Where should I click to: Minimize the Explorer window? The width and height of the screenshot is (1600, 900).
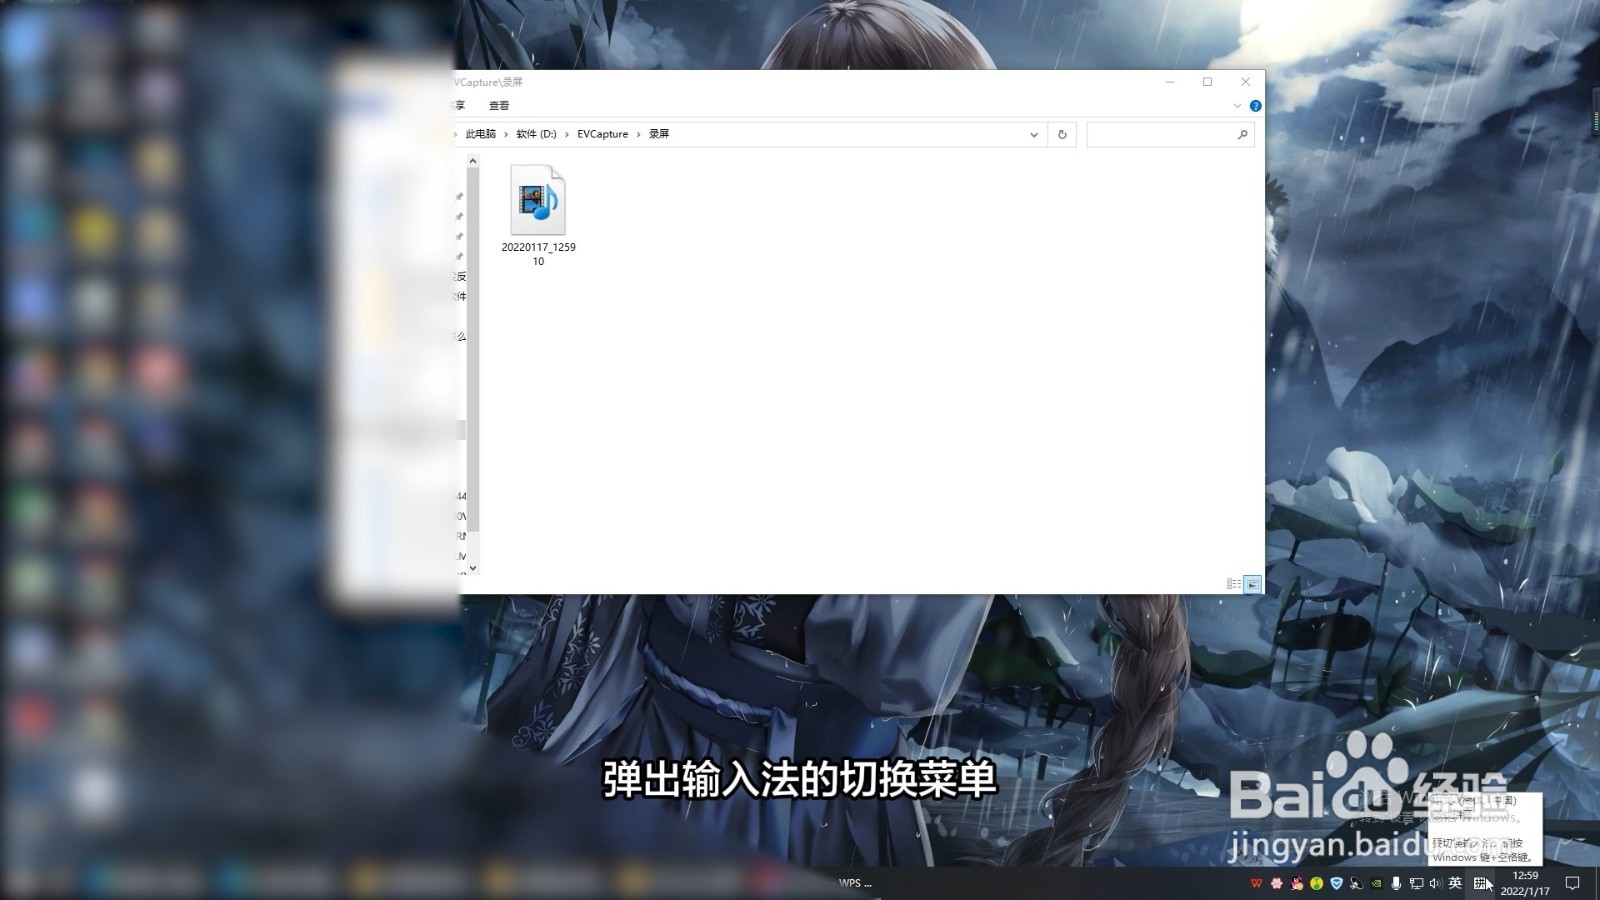[1170, 82]
